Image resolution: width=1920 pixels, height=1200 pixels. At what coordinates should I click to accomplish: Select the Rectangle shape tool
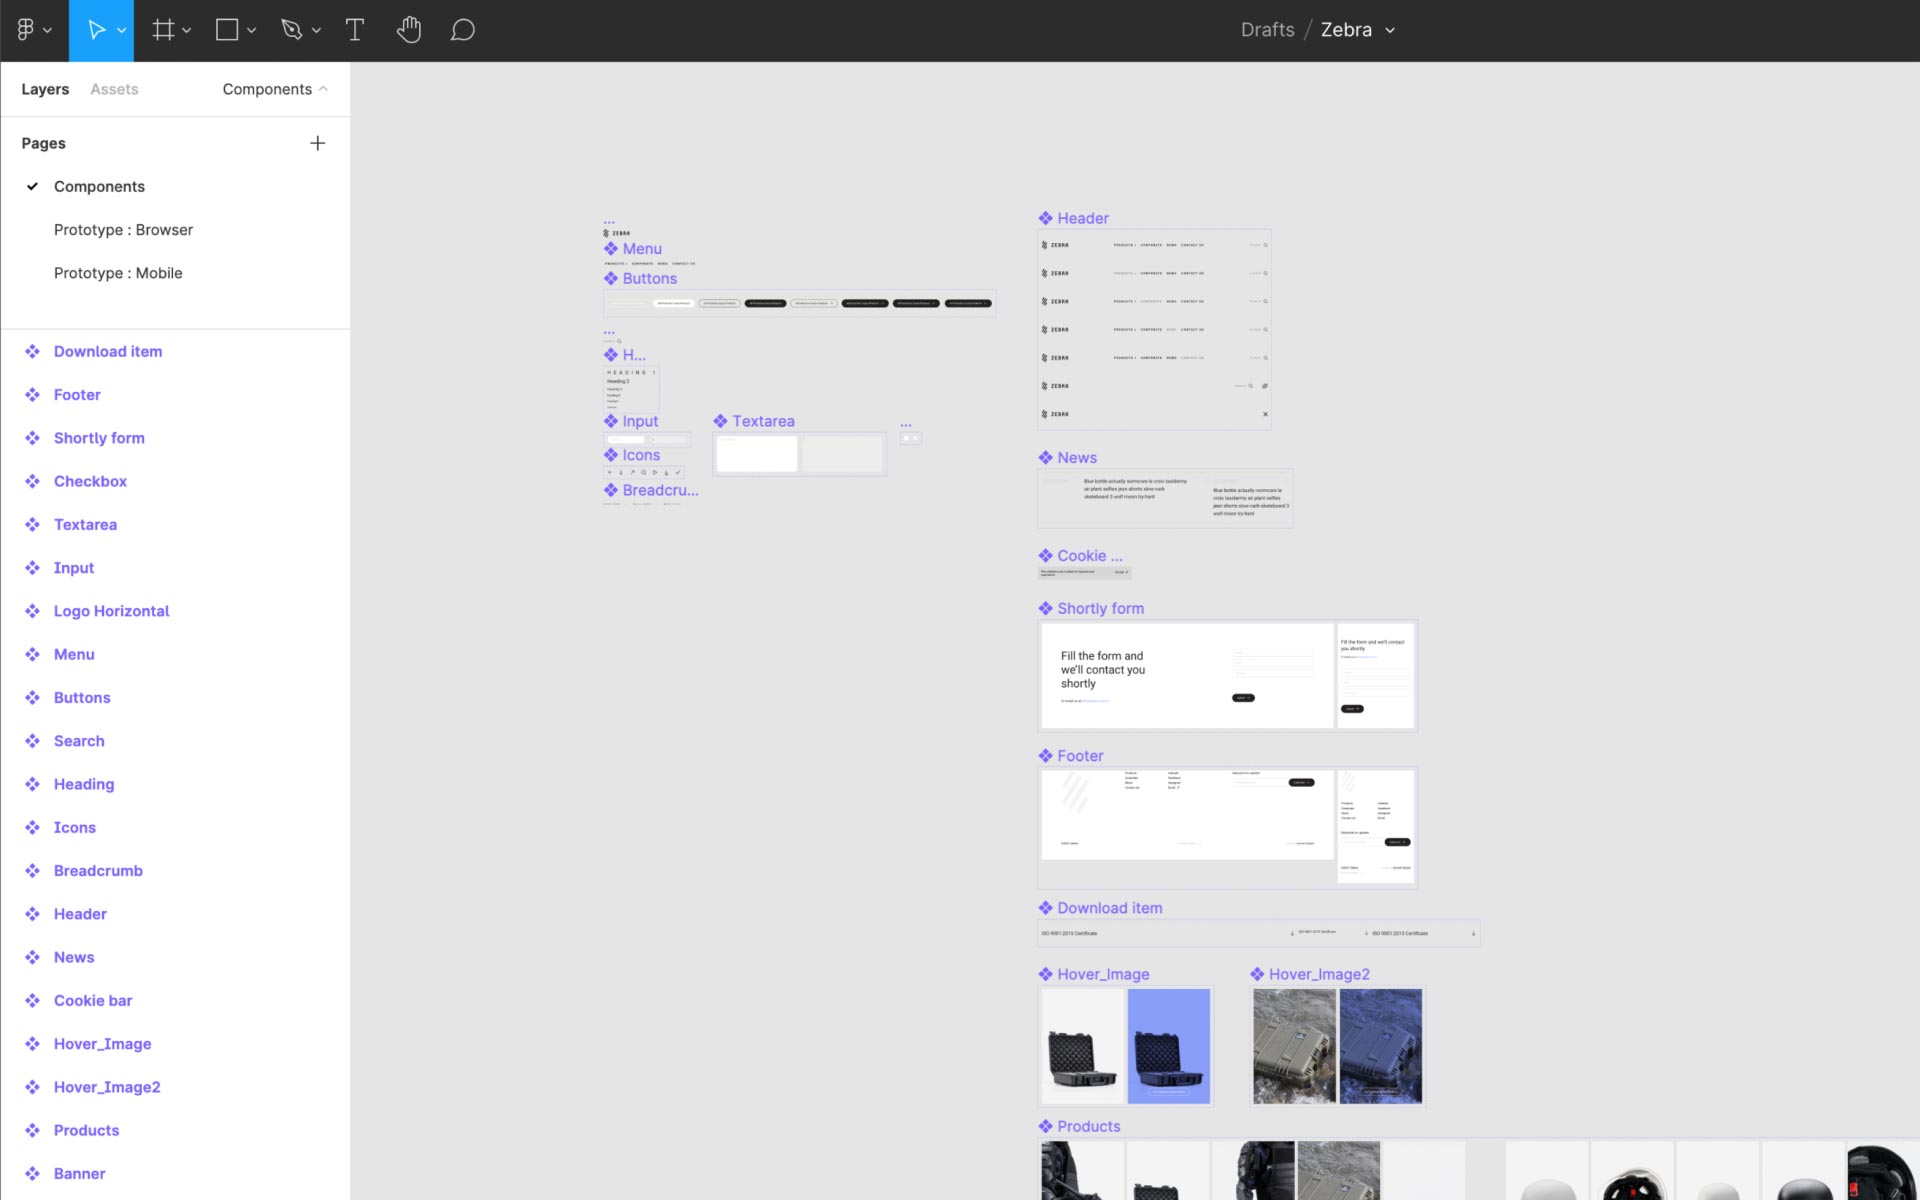click(x=227, y=29)
